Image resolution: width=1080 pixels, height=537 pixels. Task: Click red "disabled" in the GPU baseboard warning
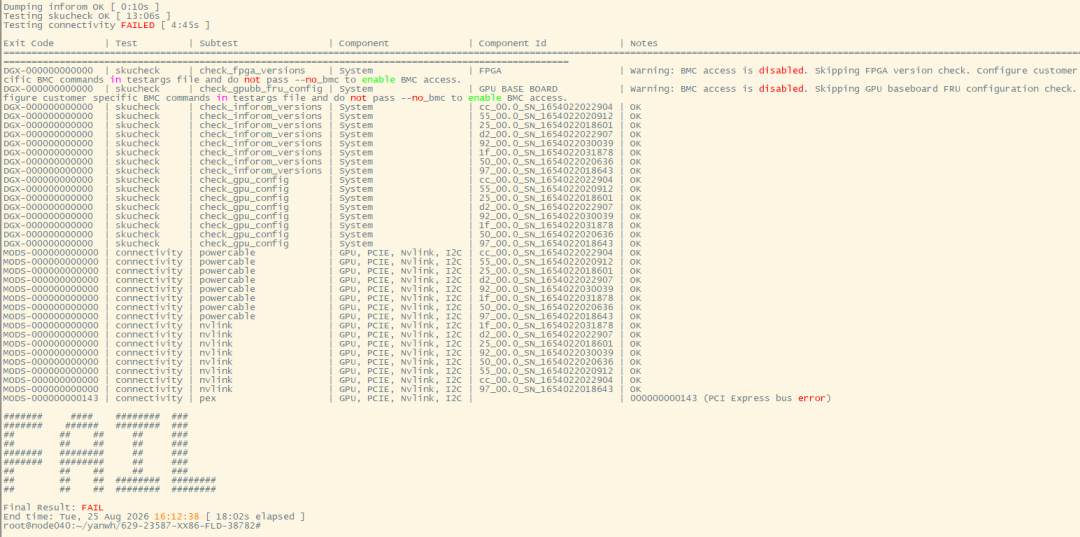[x=782, y=89]
